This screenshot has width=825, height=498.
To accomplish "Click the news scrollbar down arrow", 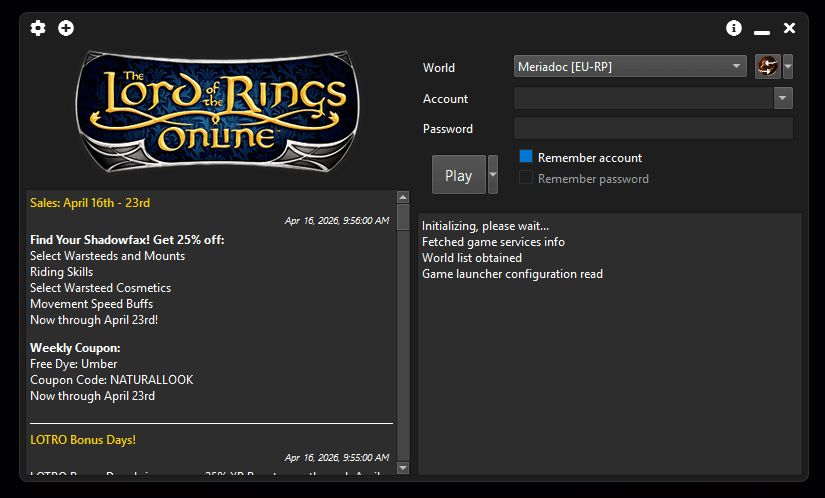I will pyautogui.click(x=403, y=467).
